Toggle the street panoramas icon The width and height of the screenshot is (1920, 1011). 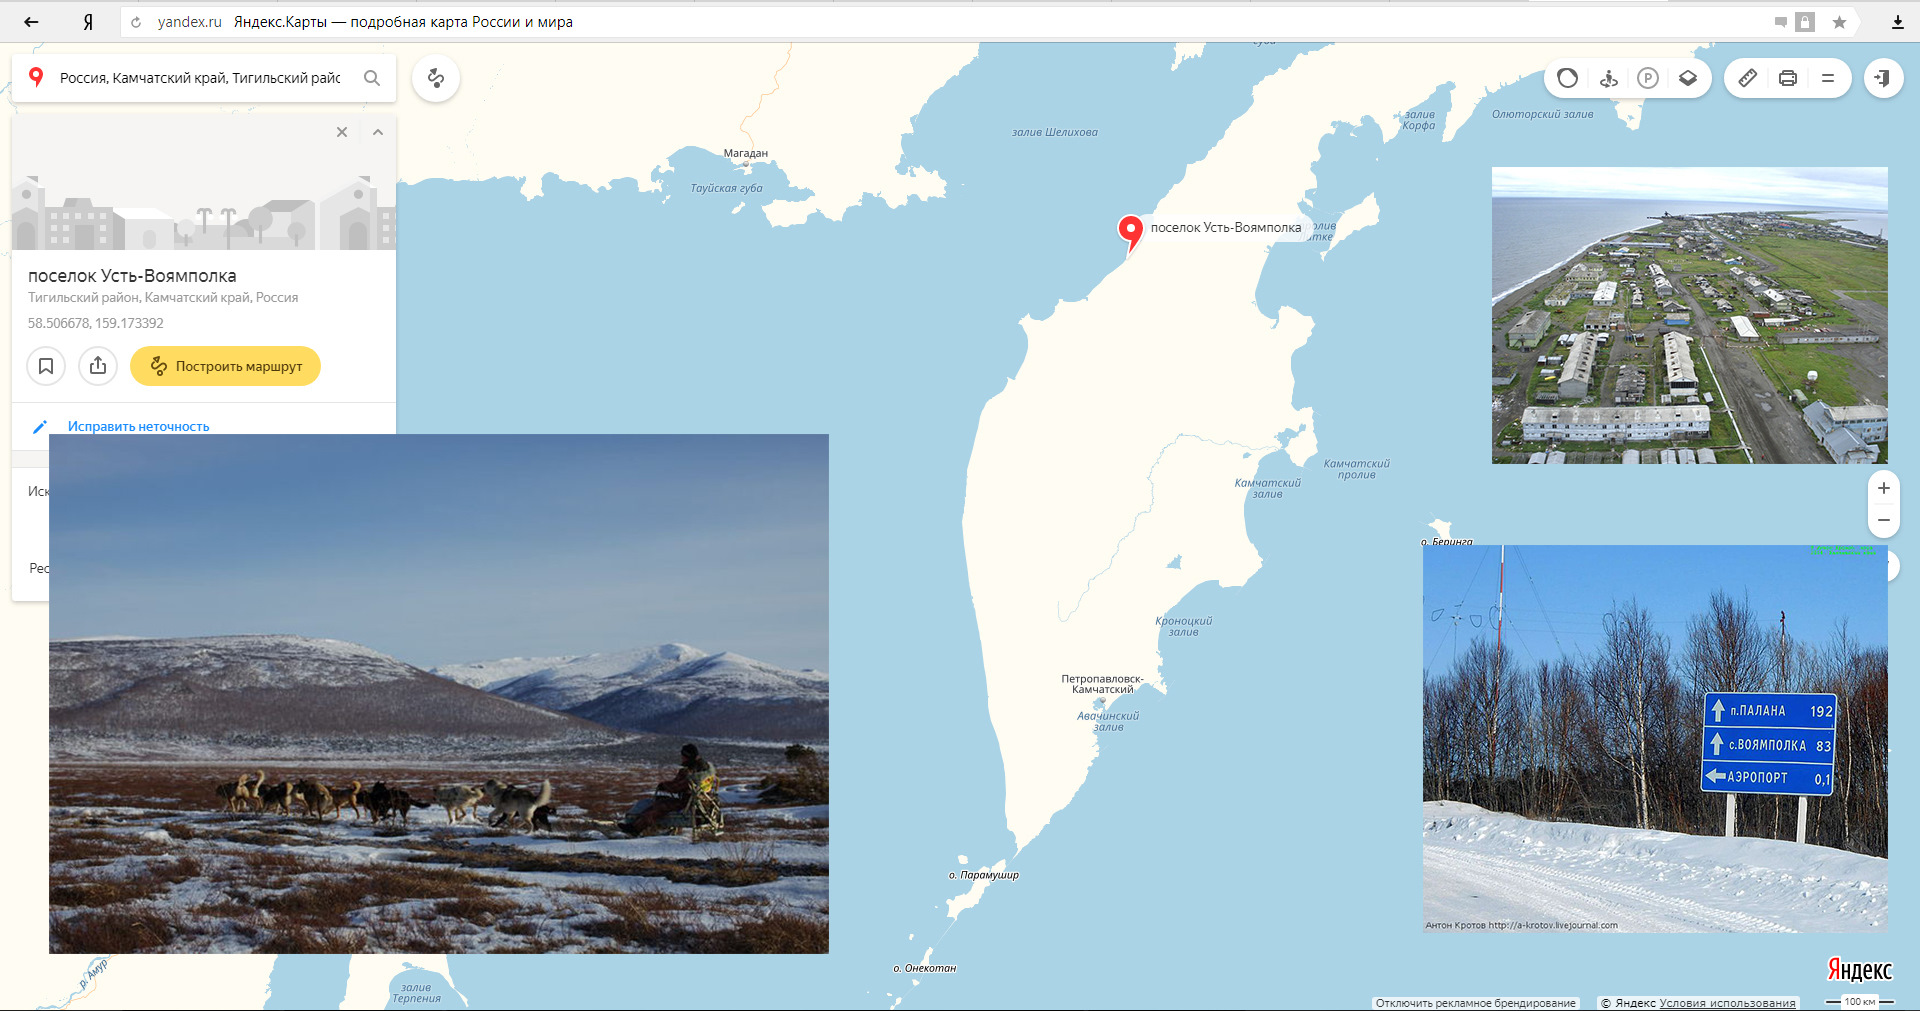click(1608, 78)
